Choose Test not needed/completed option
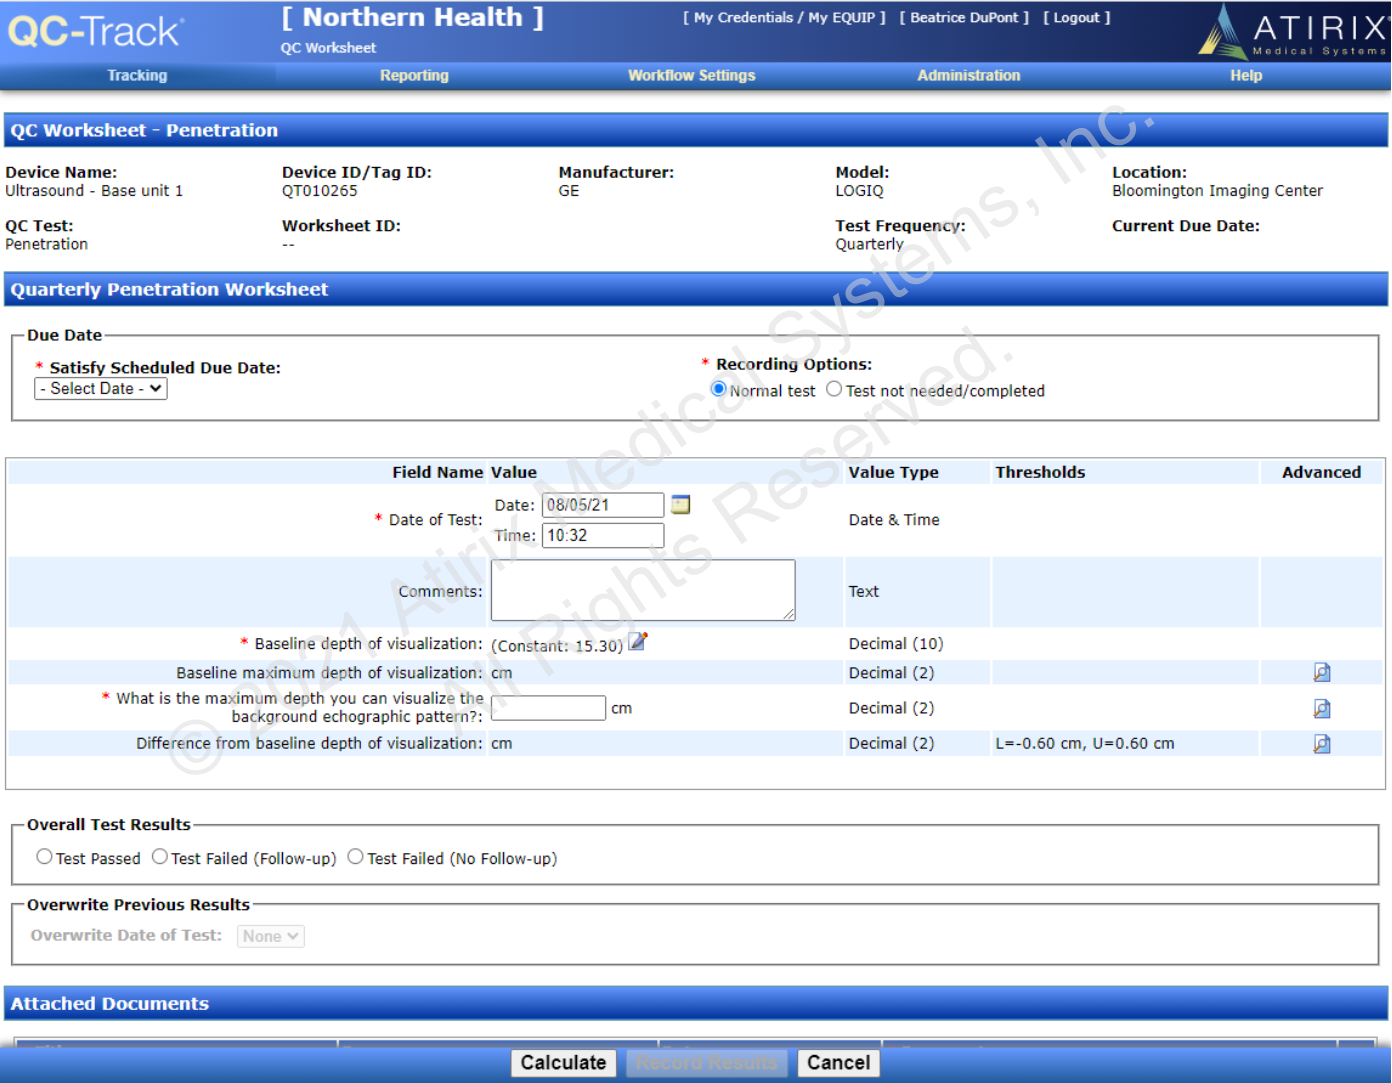The height and width of the screenshot is (1083, 1392). point(834,389)
